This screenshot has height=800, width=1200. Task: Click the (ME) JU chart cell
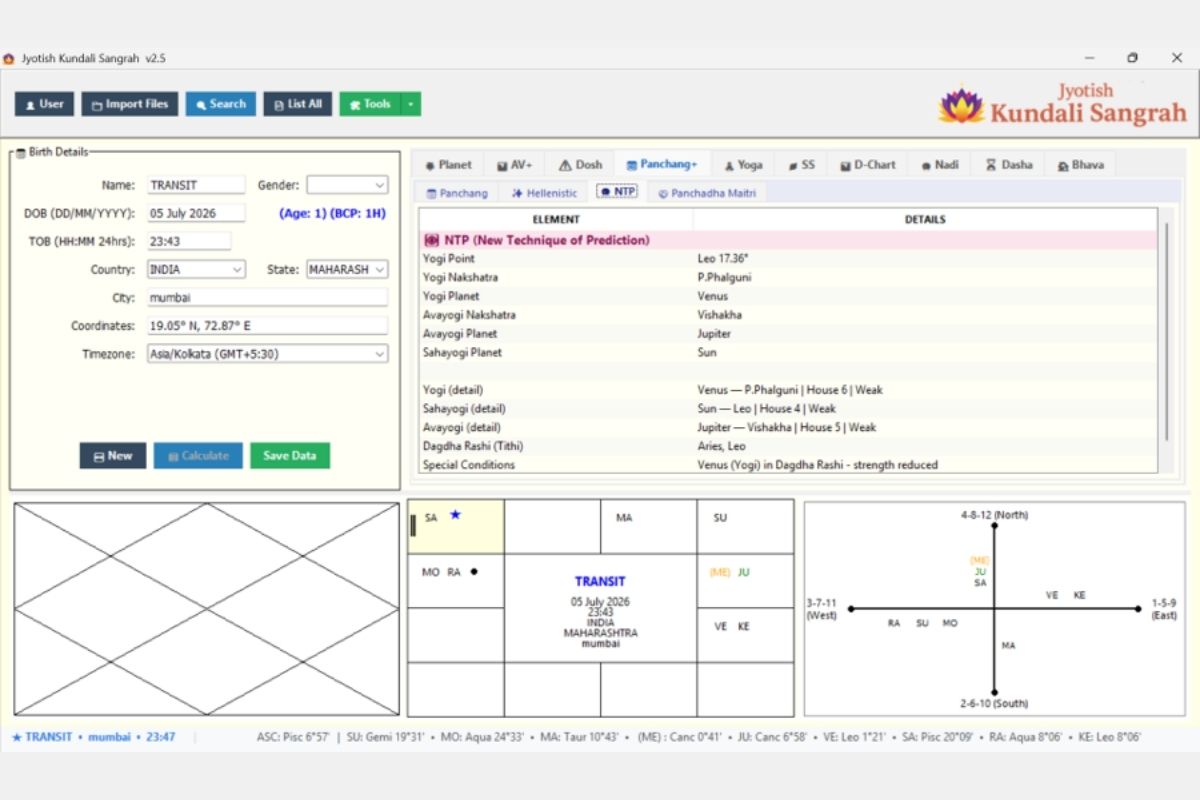click(745, 581)
